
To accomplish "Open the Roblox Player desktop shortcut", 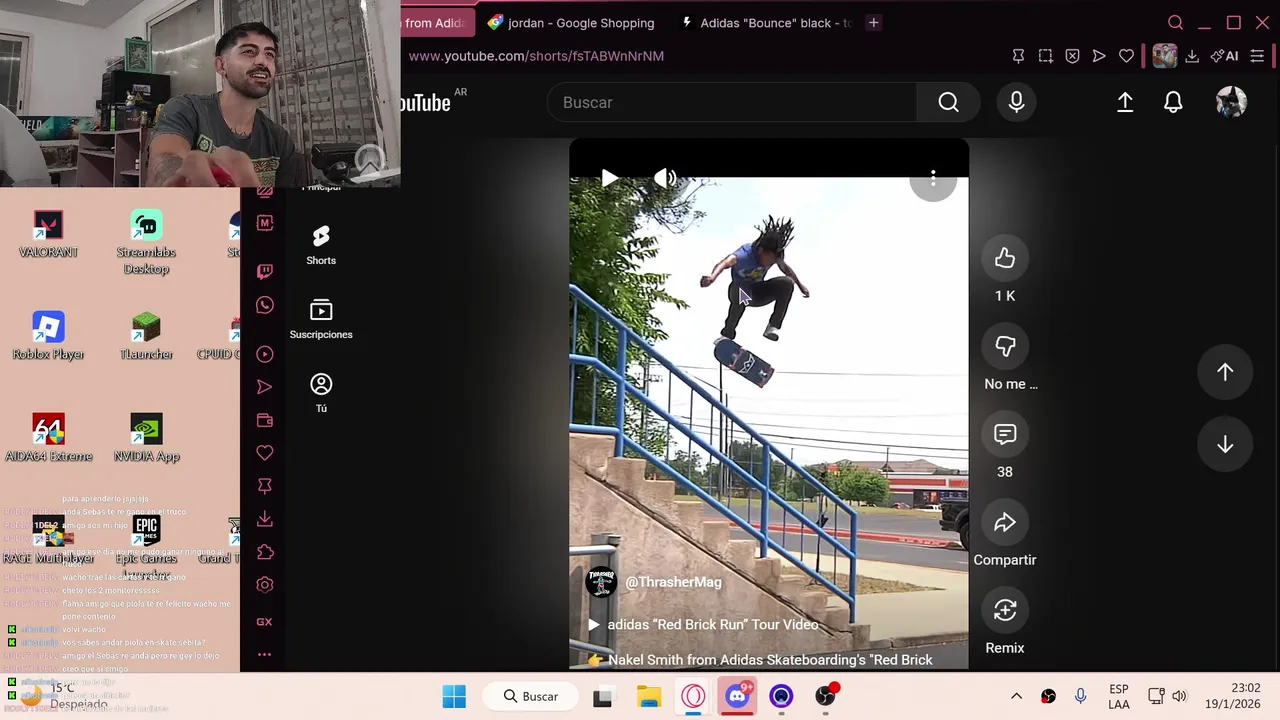I will (48, 336).
